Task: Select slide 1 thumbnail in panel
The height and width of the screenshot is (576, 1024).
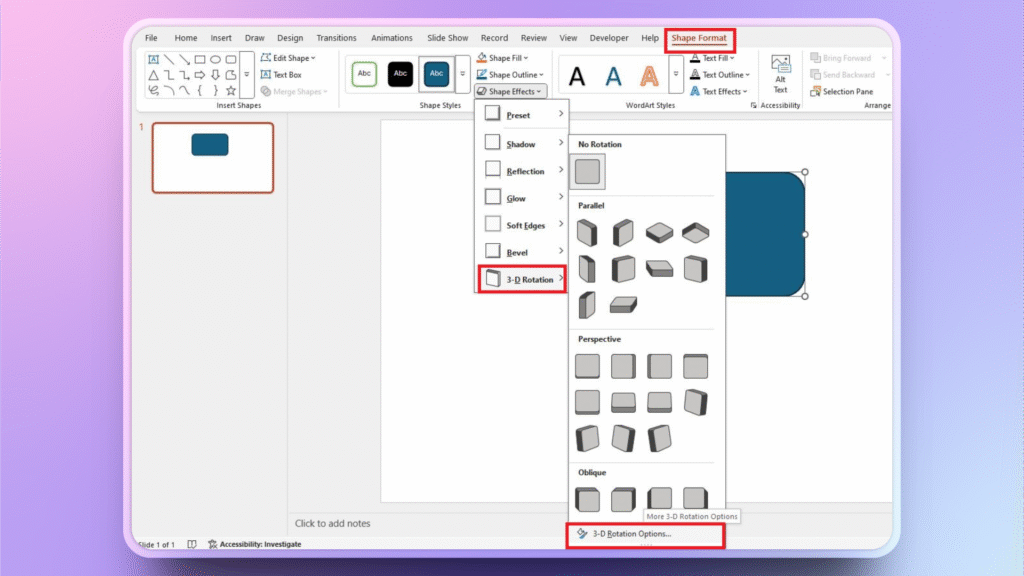Action: pyautogui.click(x=212, y=157)
